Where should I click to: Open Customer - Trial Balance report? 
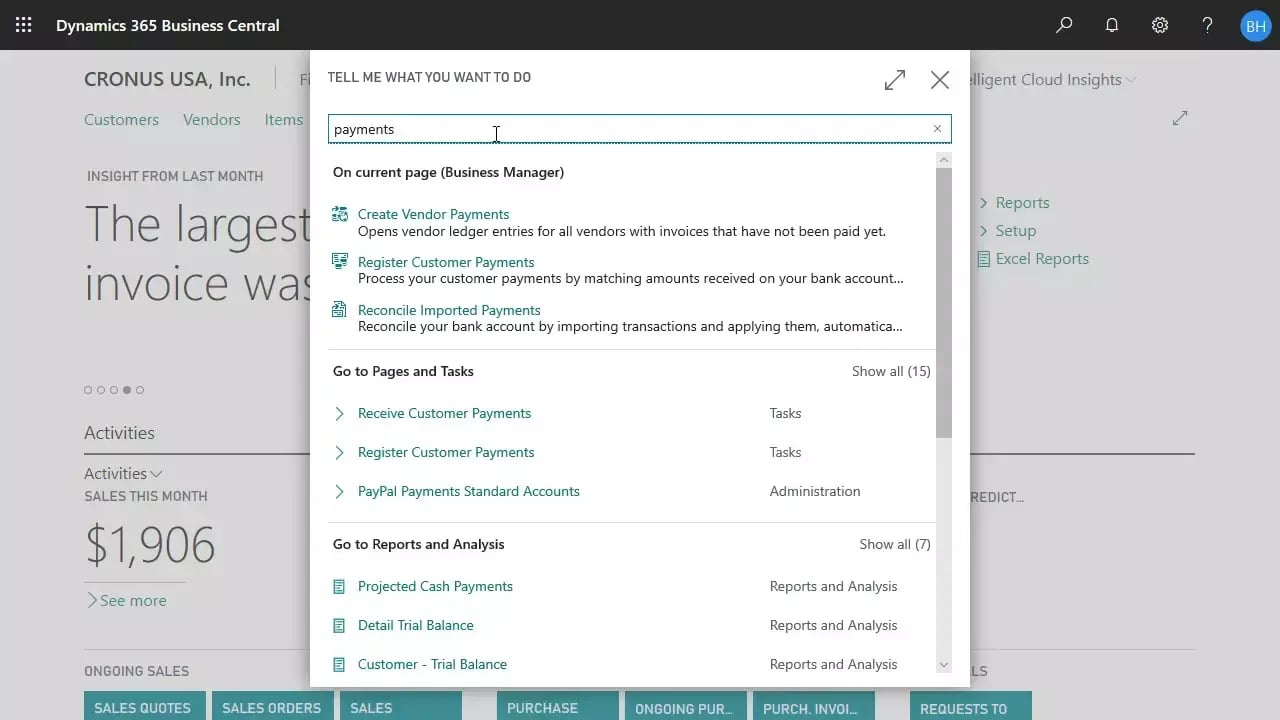pos(432,664)
